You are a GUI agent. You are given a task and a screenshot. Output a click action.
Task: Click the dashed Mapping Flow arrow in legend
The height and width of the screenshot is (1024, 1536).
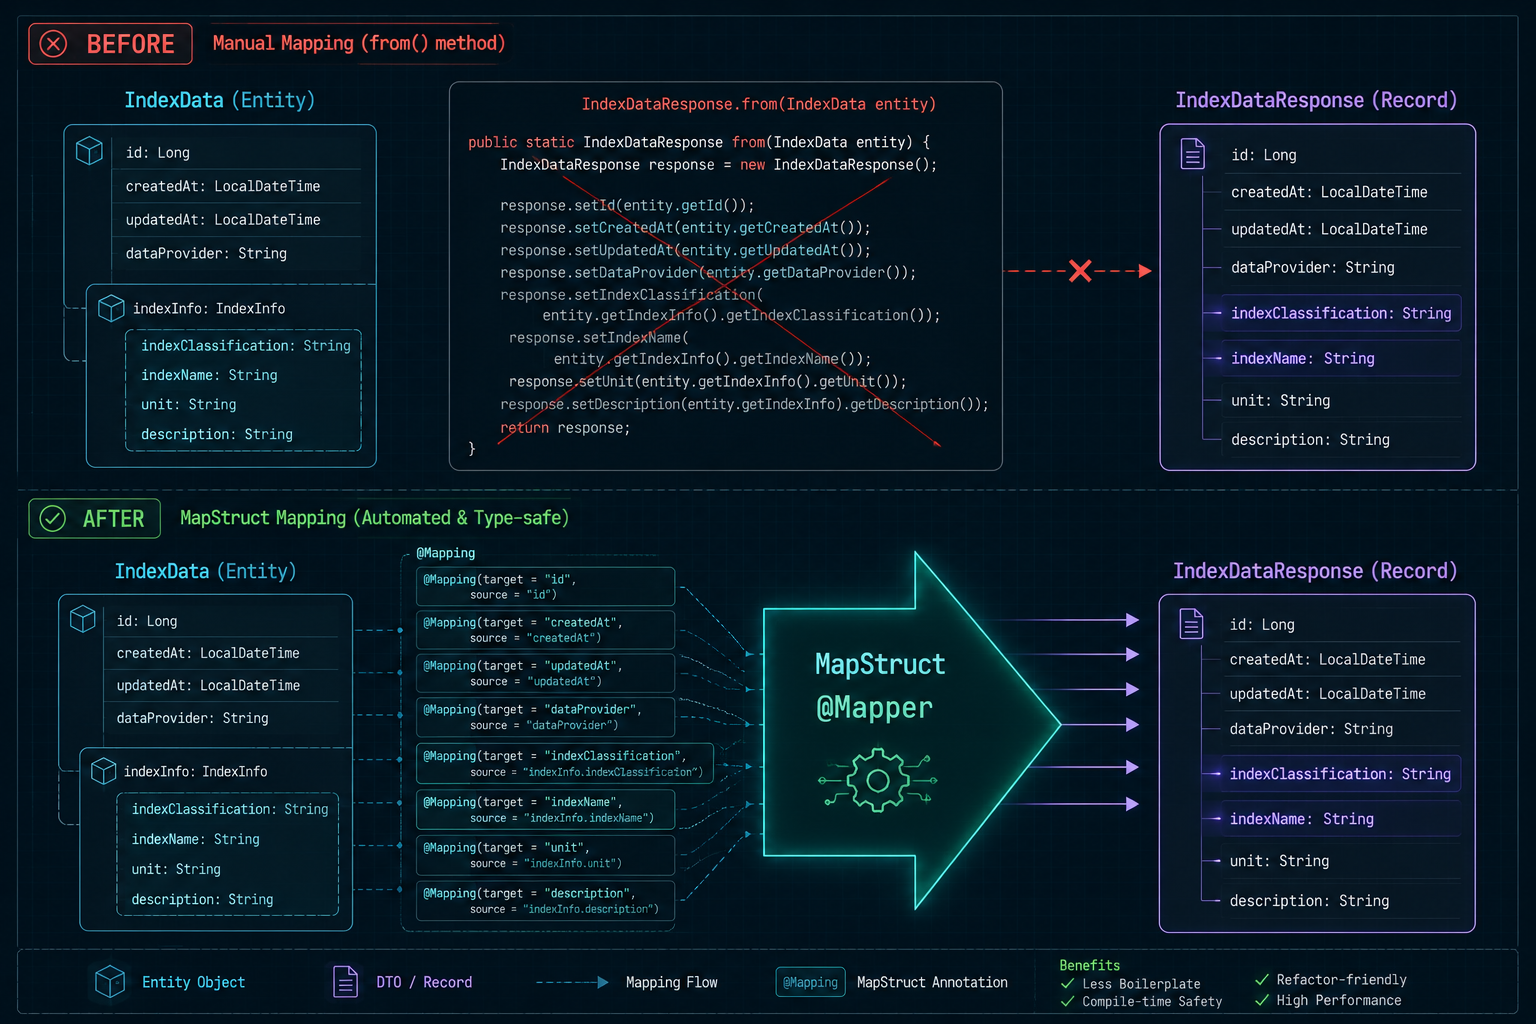[573, 982]
